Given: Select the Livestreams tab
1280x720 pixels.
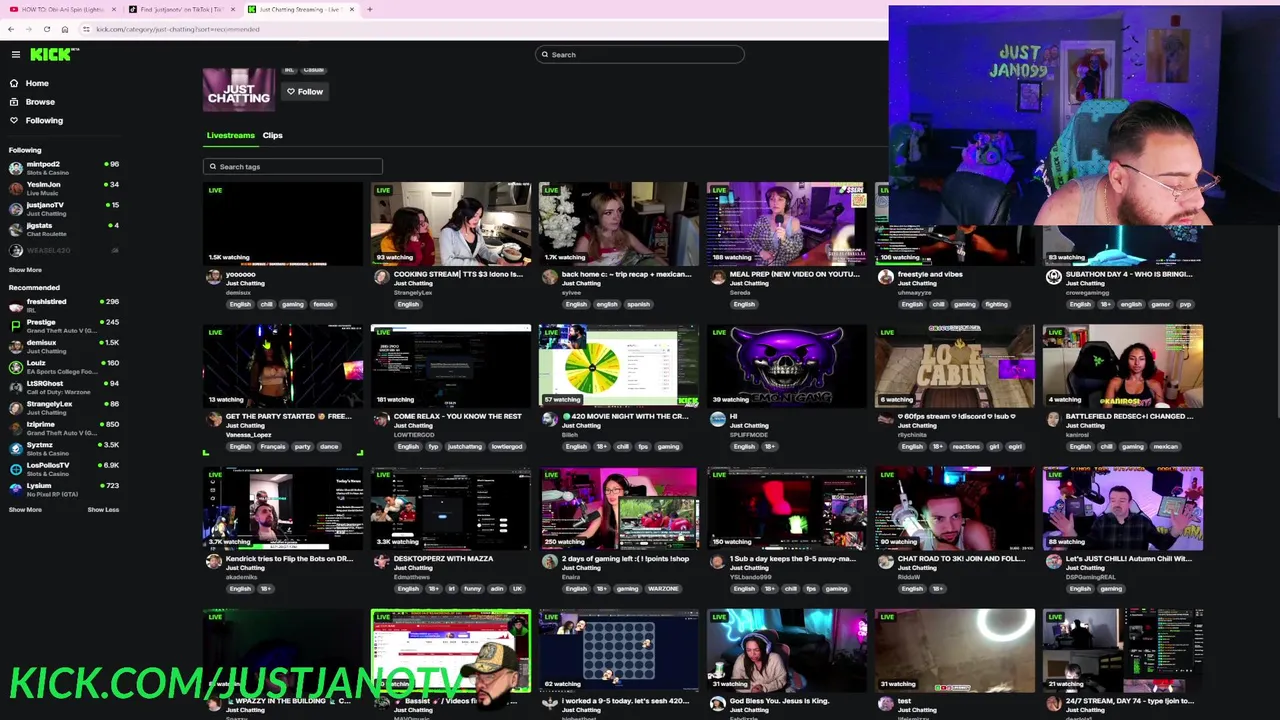Looking at the screenshot, I should click(230, 135).
